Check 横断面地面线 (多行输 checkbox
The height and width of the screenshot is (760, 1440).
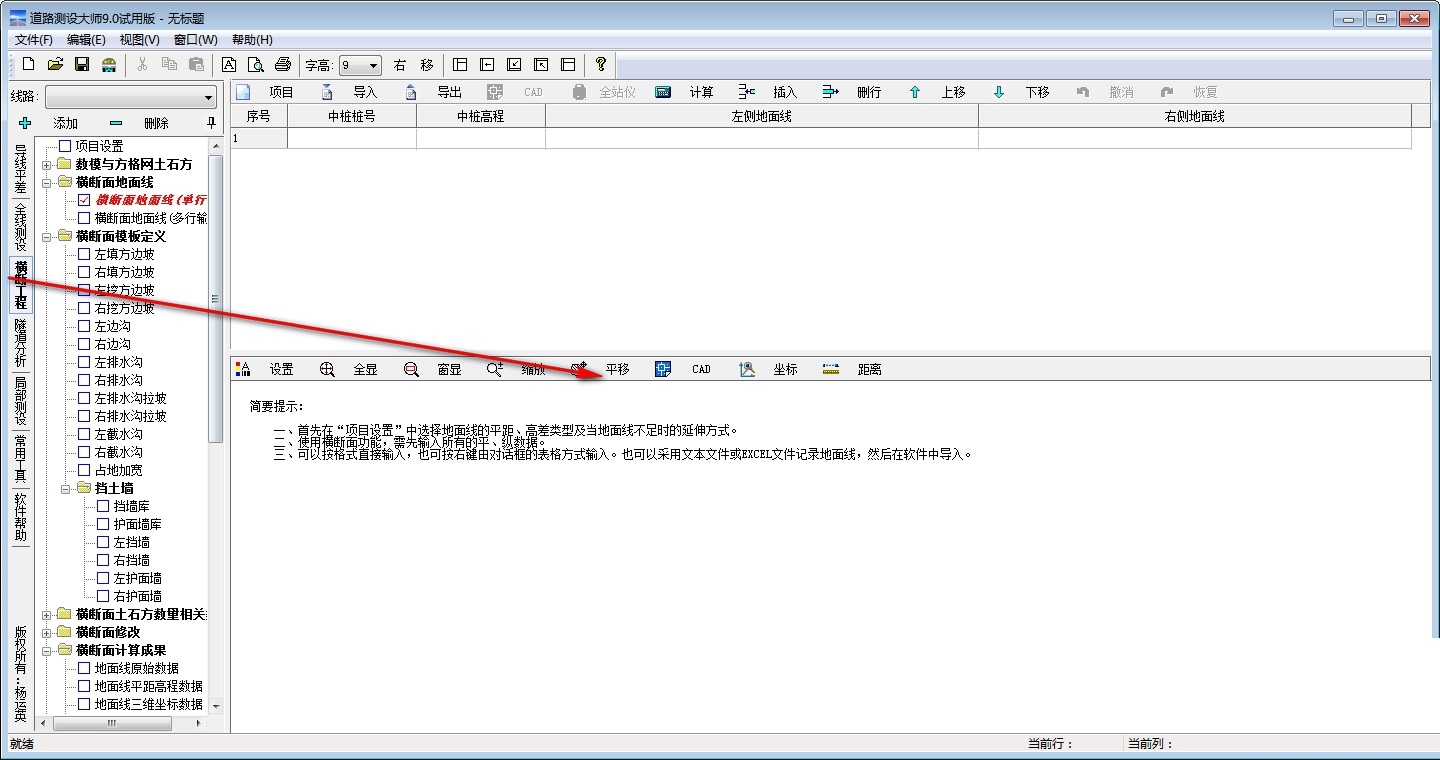pyautogui.click(x=84, y=218)
